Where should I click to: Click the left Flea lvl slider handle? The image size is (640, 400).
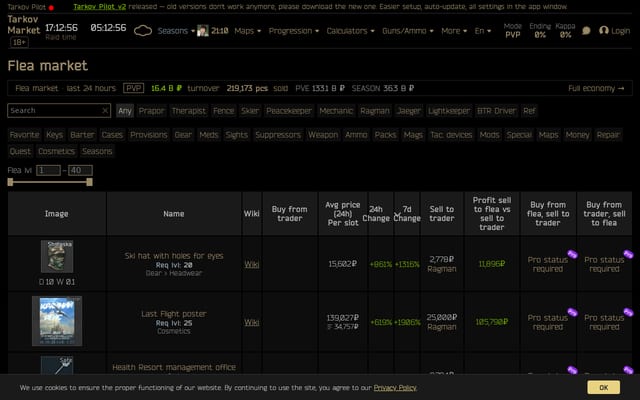pyautogui.click(x=10, y=182)
